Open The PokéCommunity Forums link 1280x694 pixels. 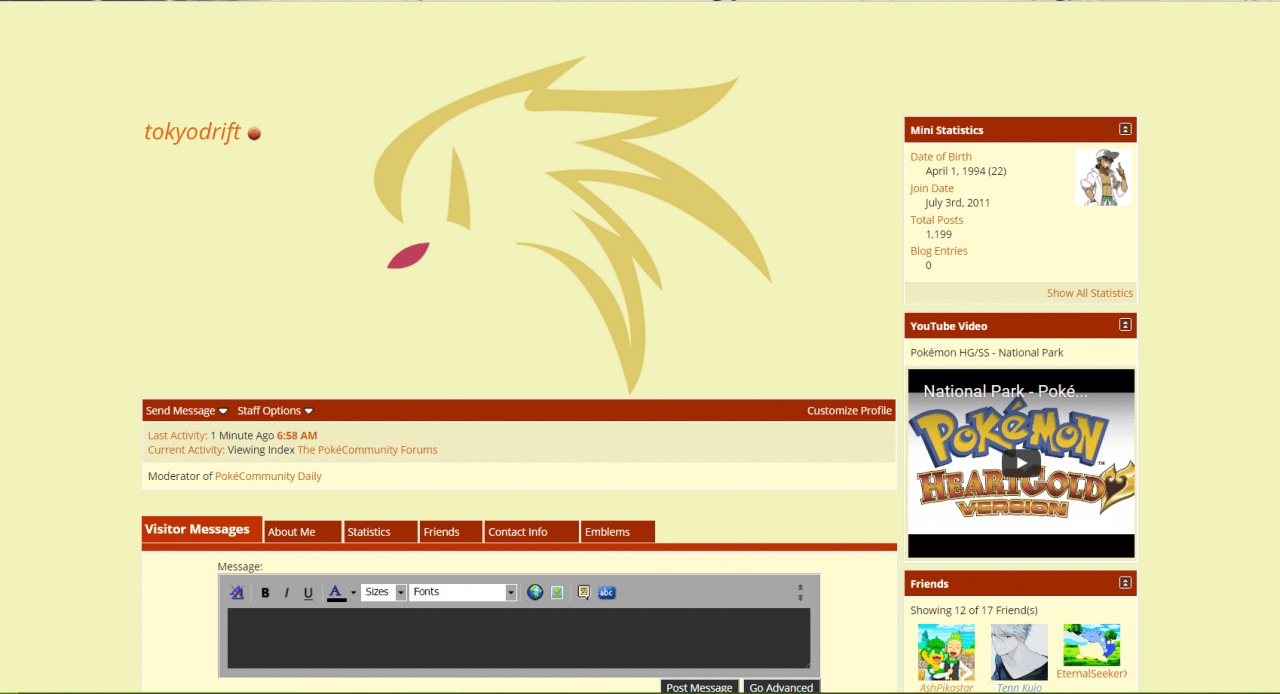[367, 450]
